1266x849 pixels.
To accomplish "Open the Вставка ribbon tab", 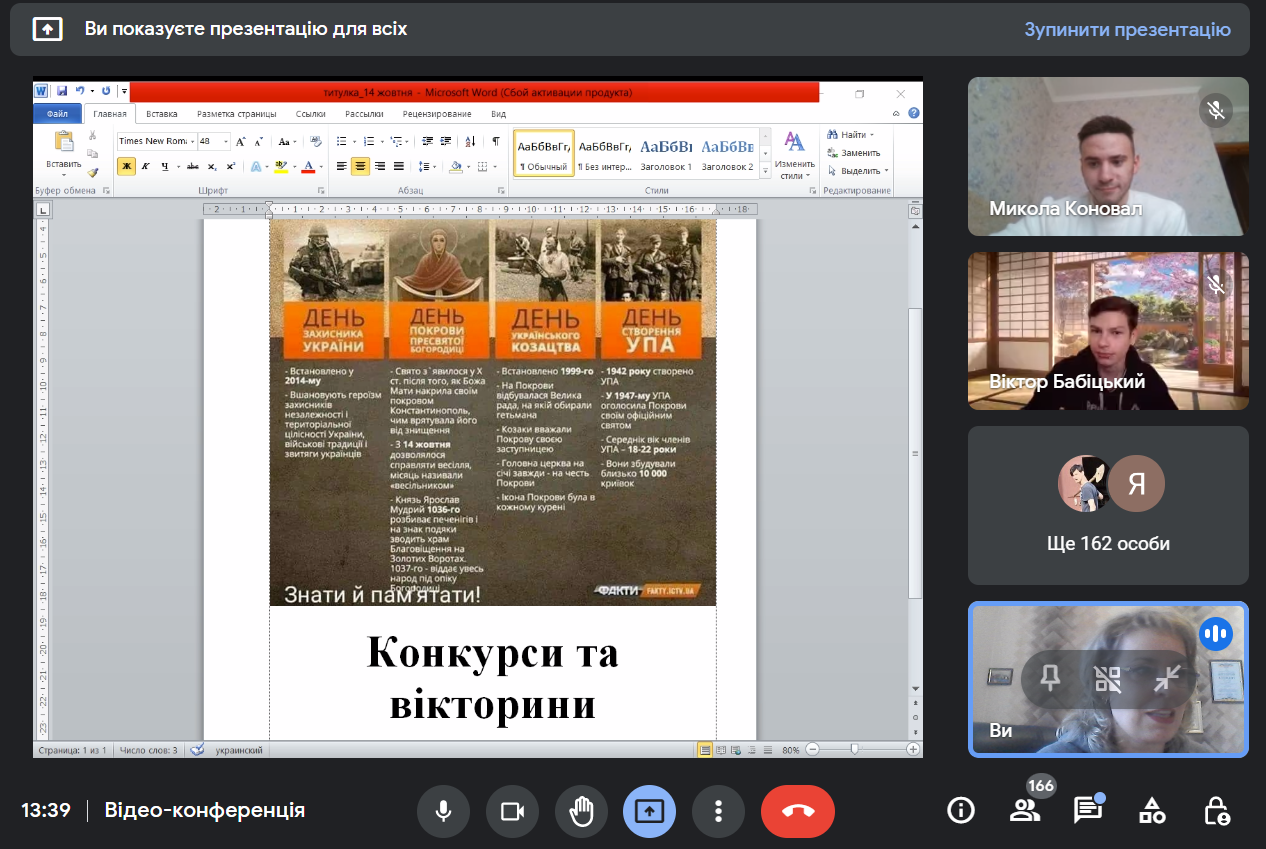I will click(x=161, y=114).
